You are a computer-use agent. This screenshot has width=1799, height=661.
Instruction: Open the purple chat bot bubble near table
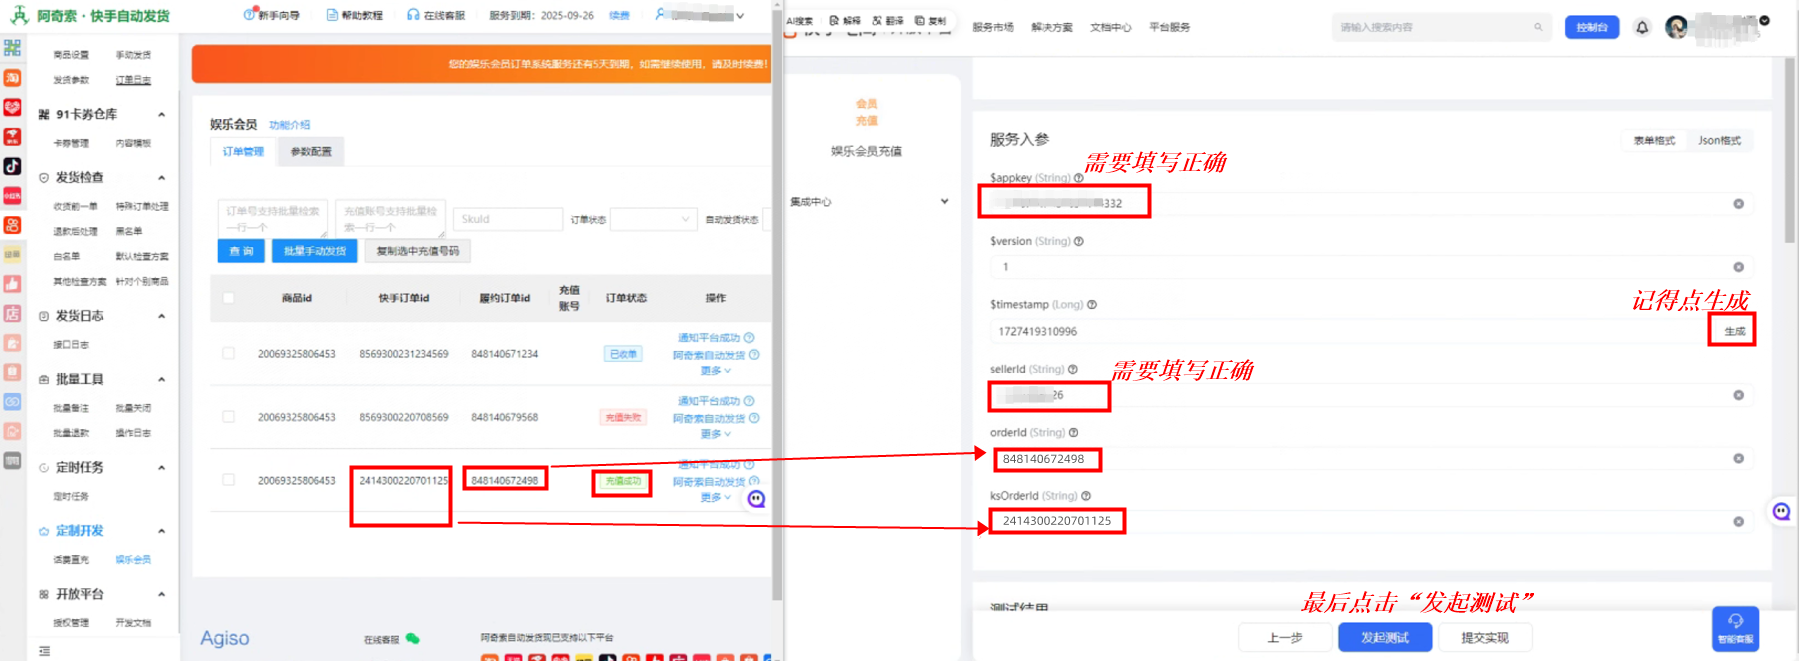click(x=756, y=499)
